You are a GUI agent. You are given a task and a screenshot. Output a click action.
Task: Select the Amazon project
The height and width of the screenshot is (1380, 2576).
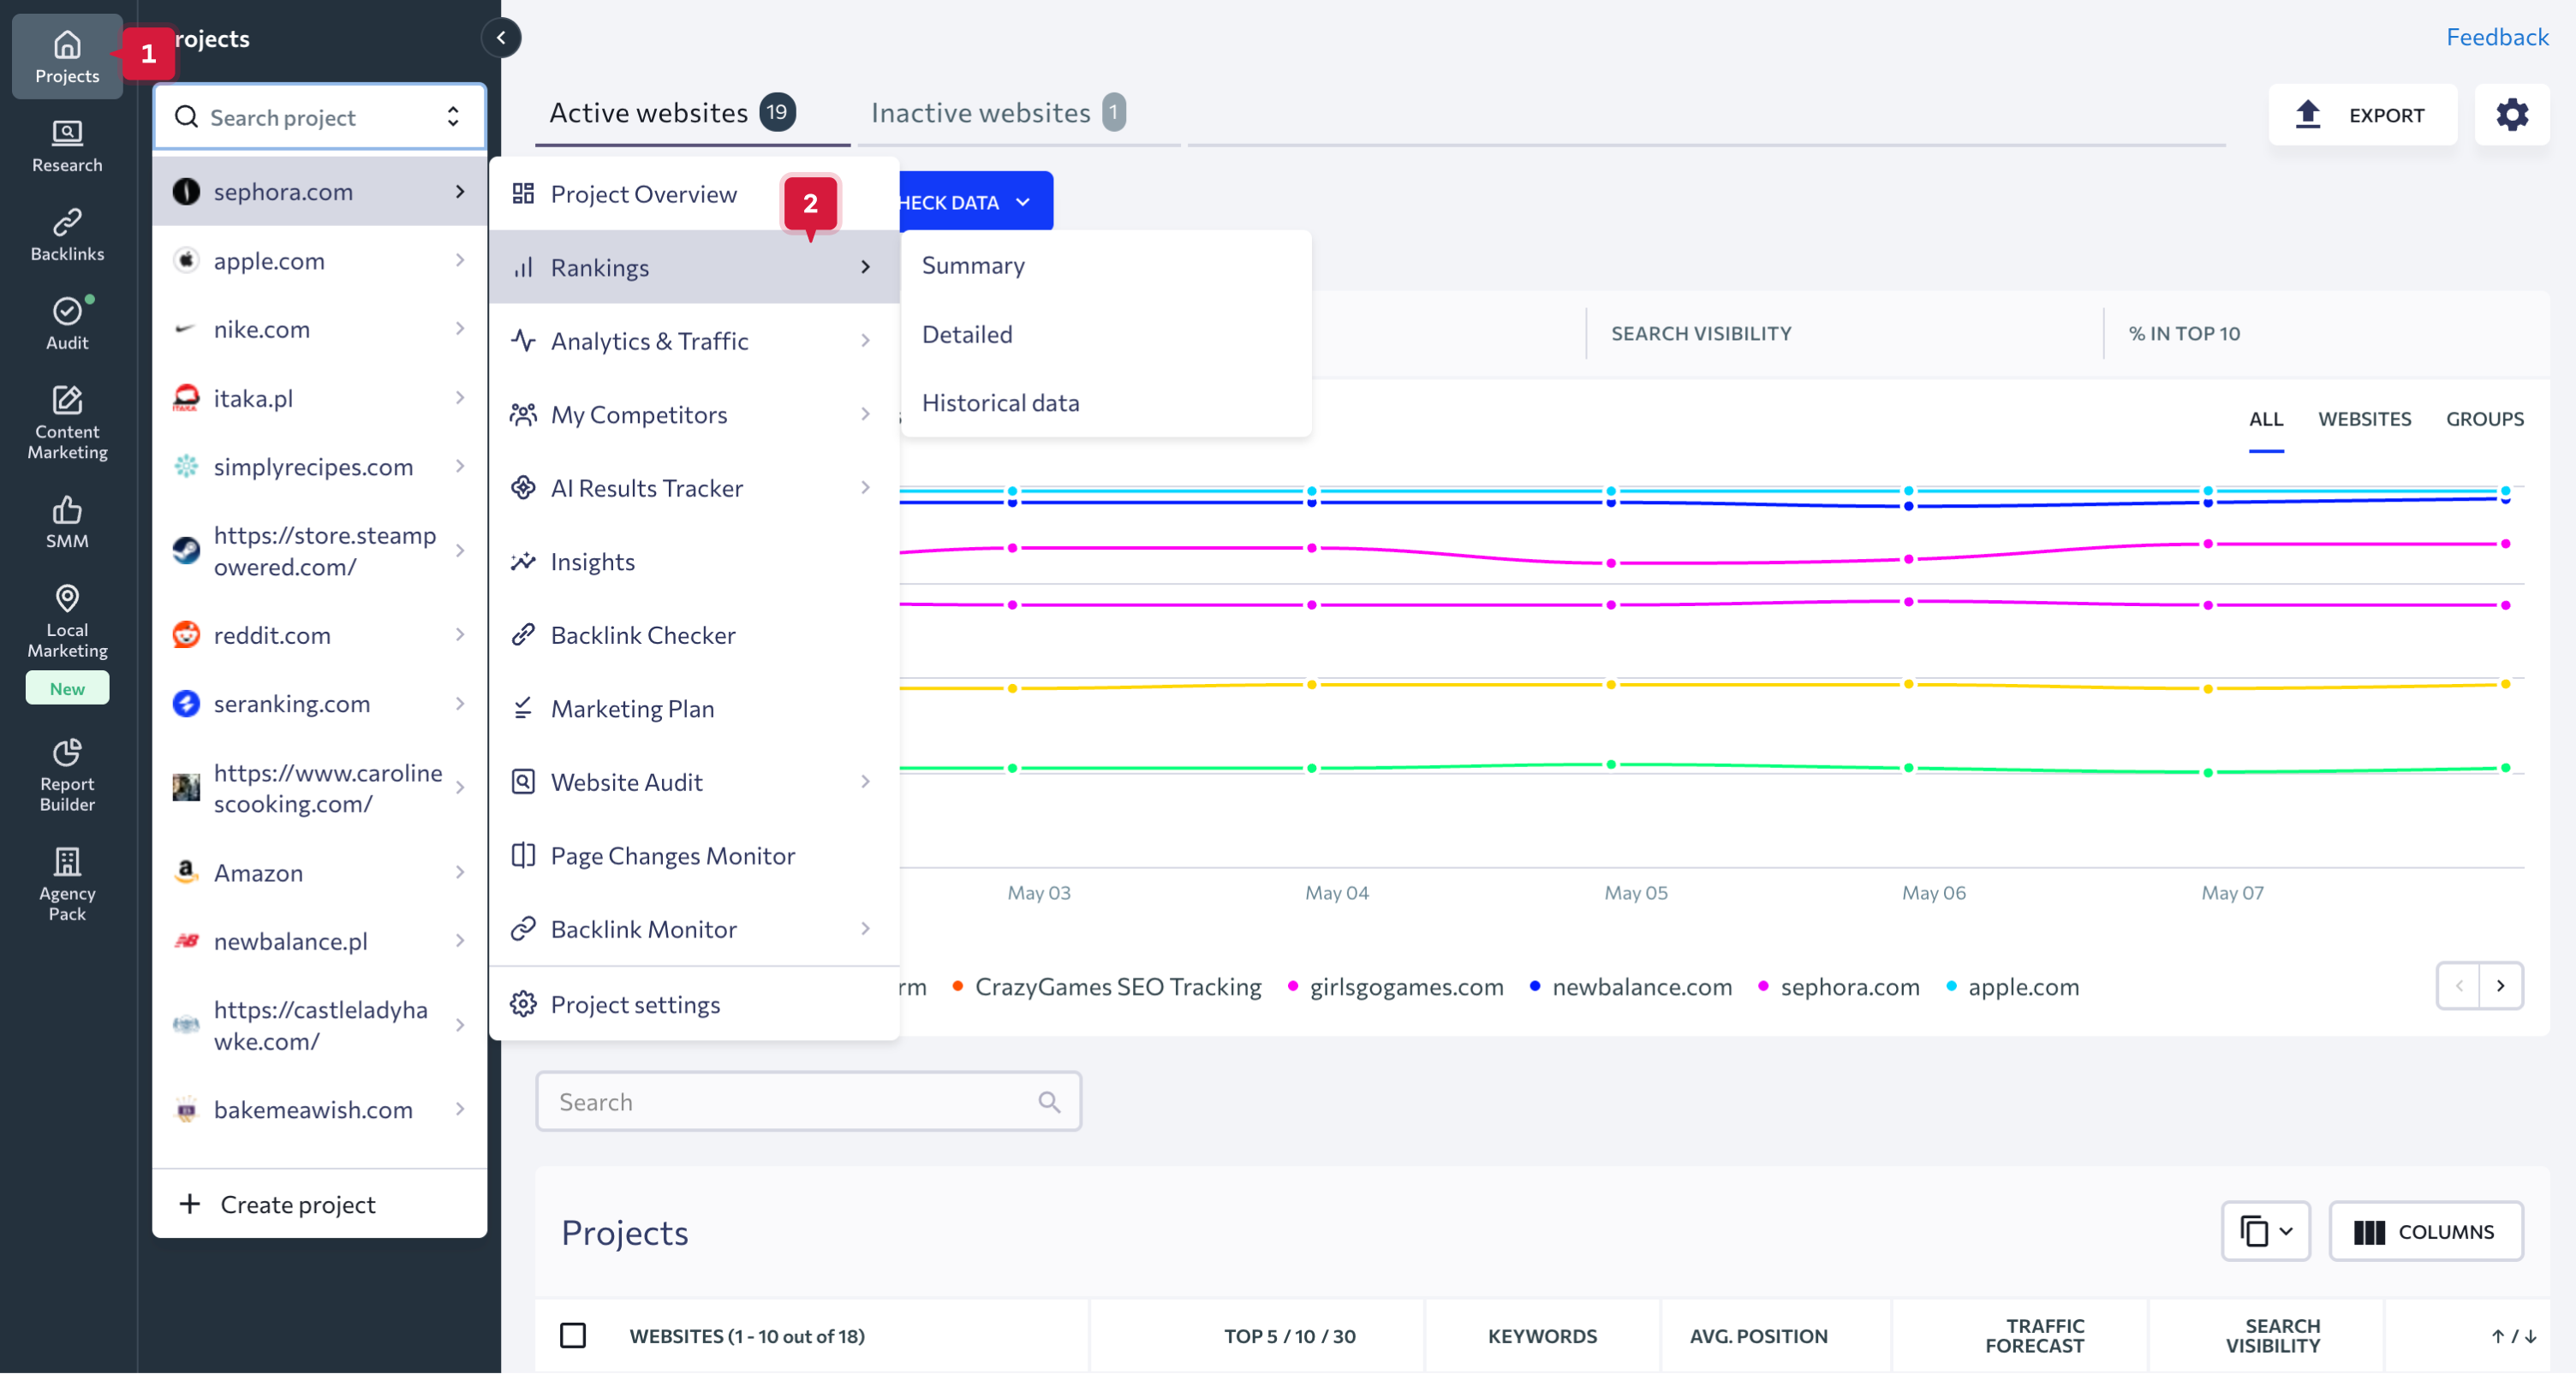(319, 873)
